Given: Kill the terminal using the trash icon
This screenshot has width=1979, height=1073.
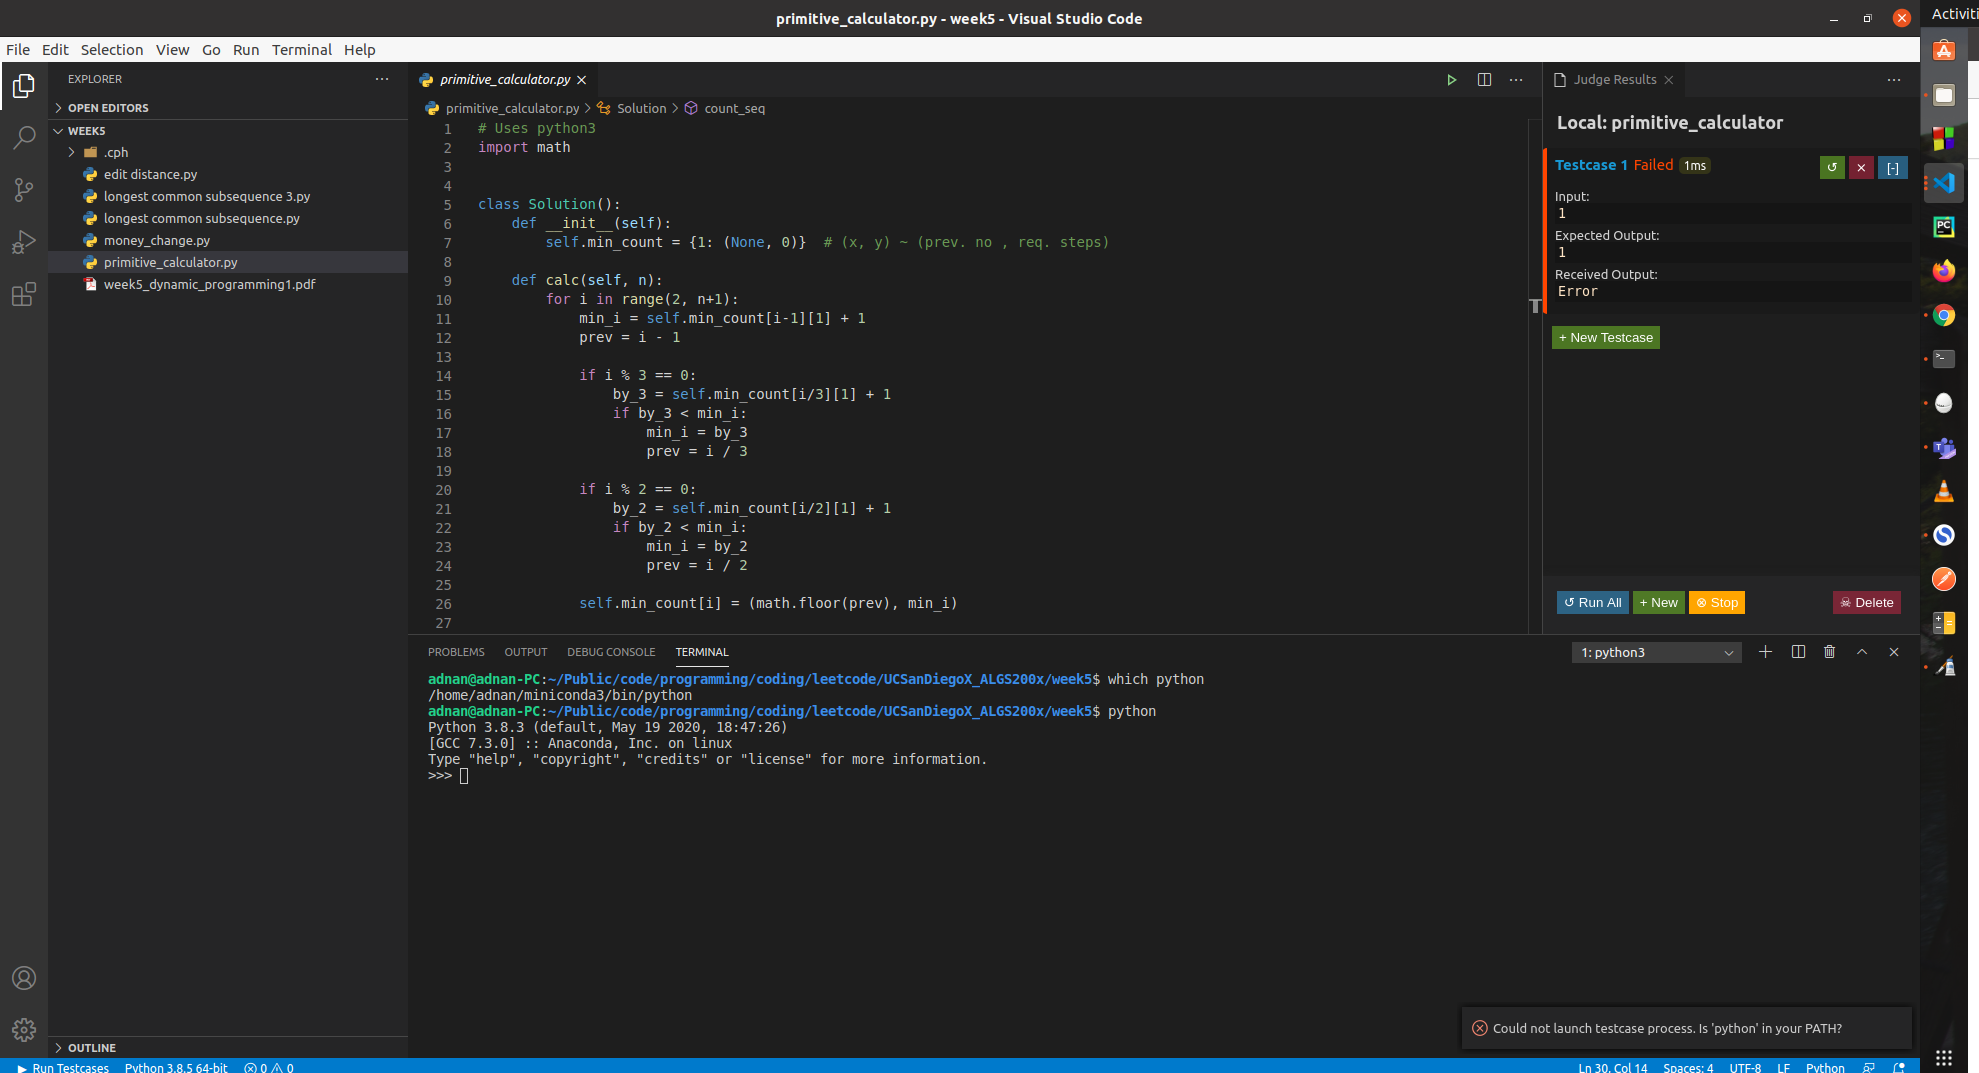Looking at the screenshot, I should click(x=1829, y=652).
